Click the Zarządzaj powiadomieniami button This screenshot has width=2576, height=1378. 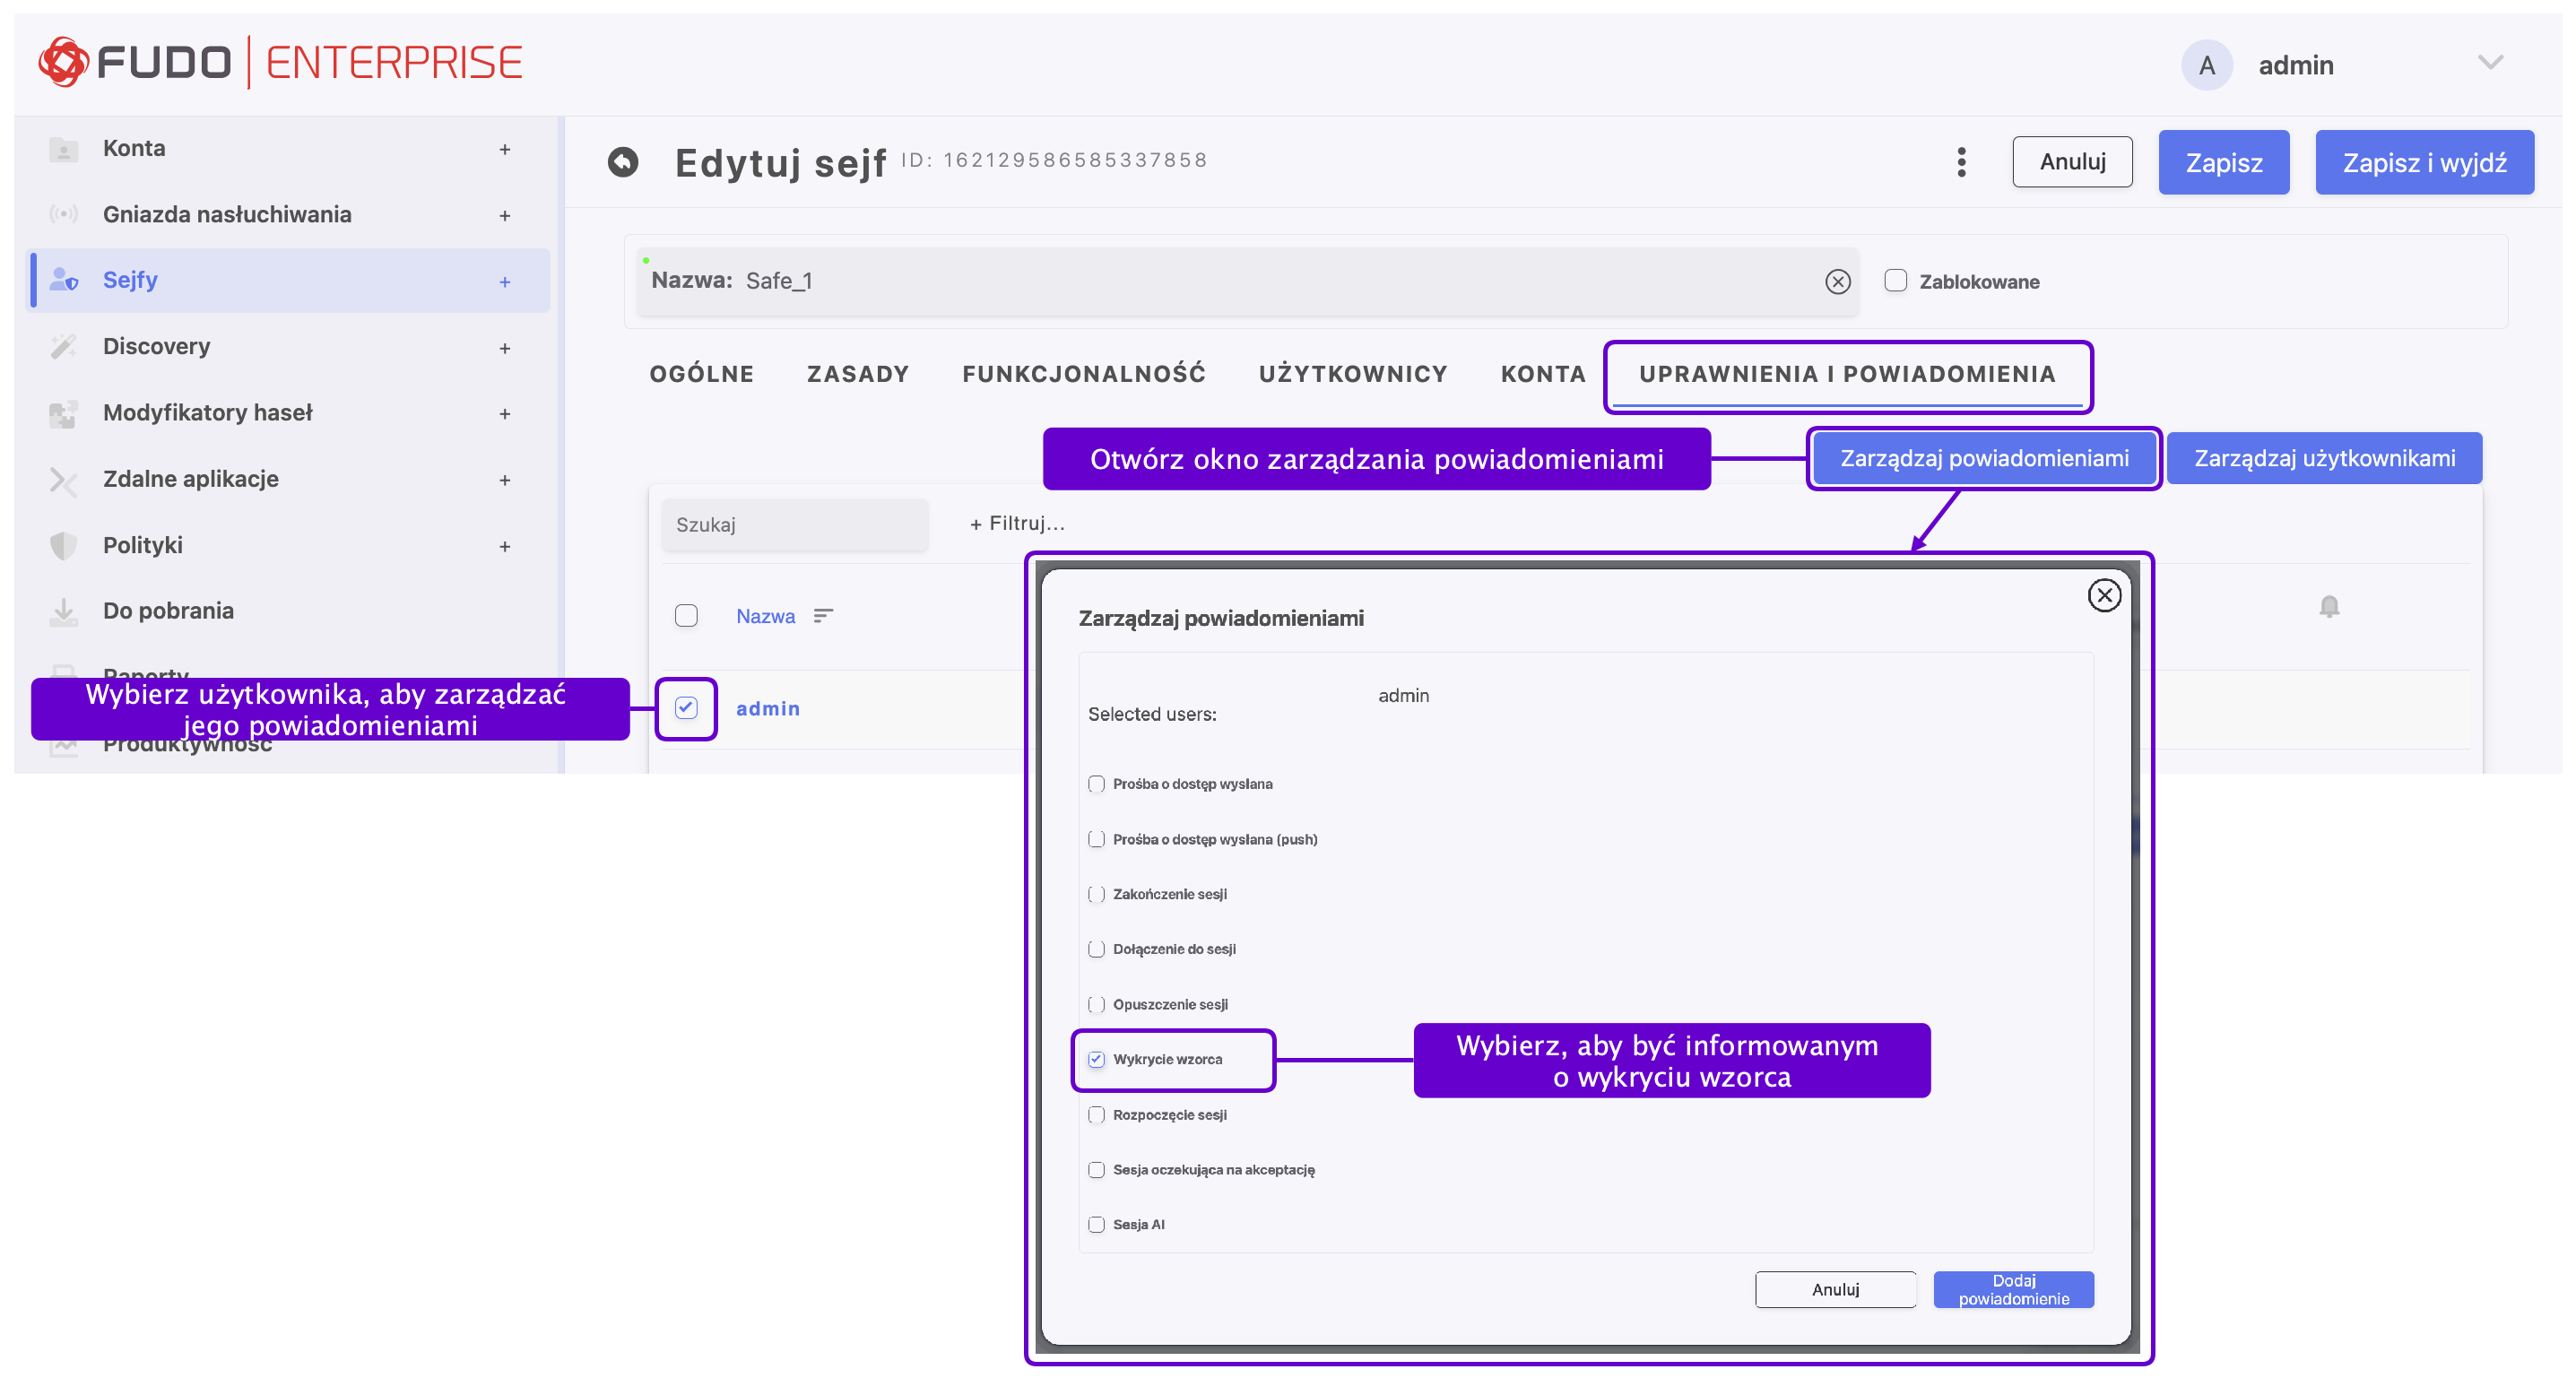point(1984,458)
